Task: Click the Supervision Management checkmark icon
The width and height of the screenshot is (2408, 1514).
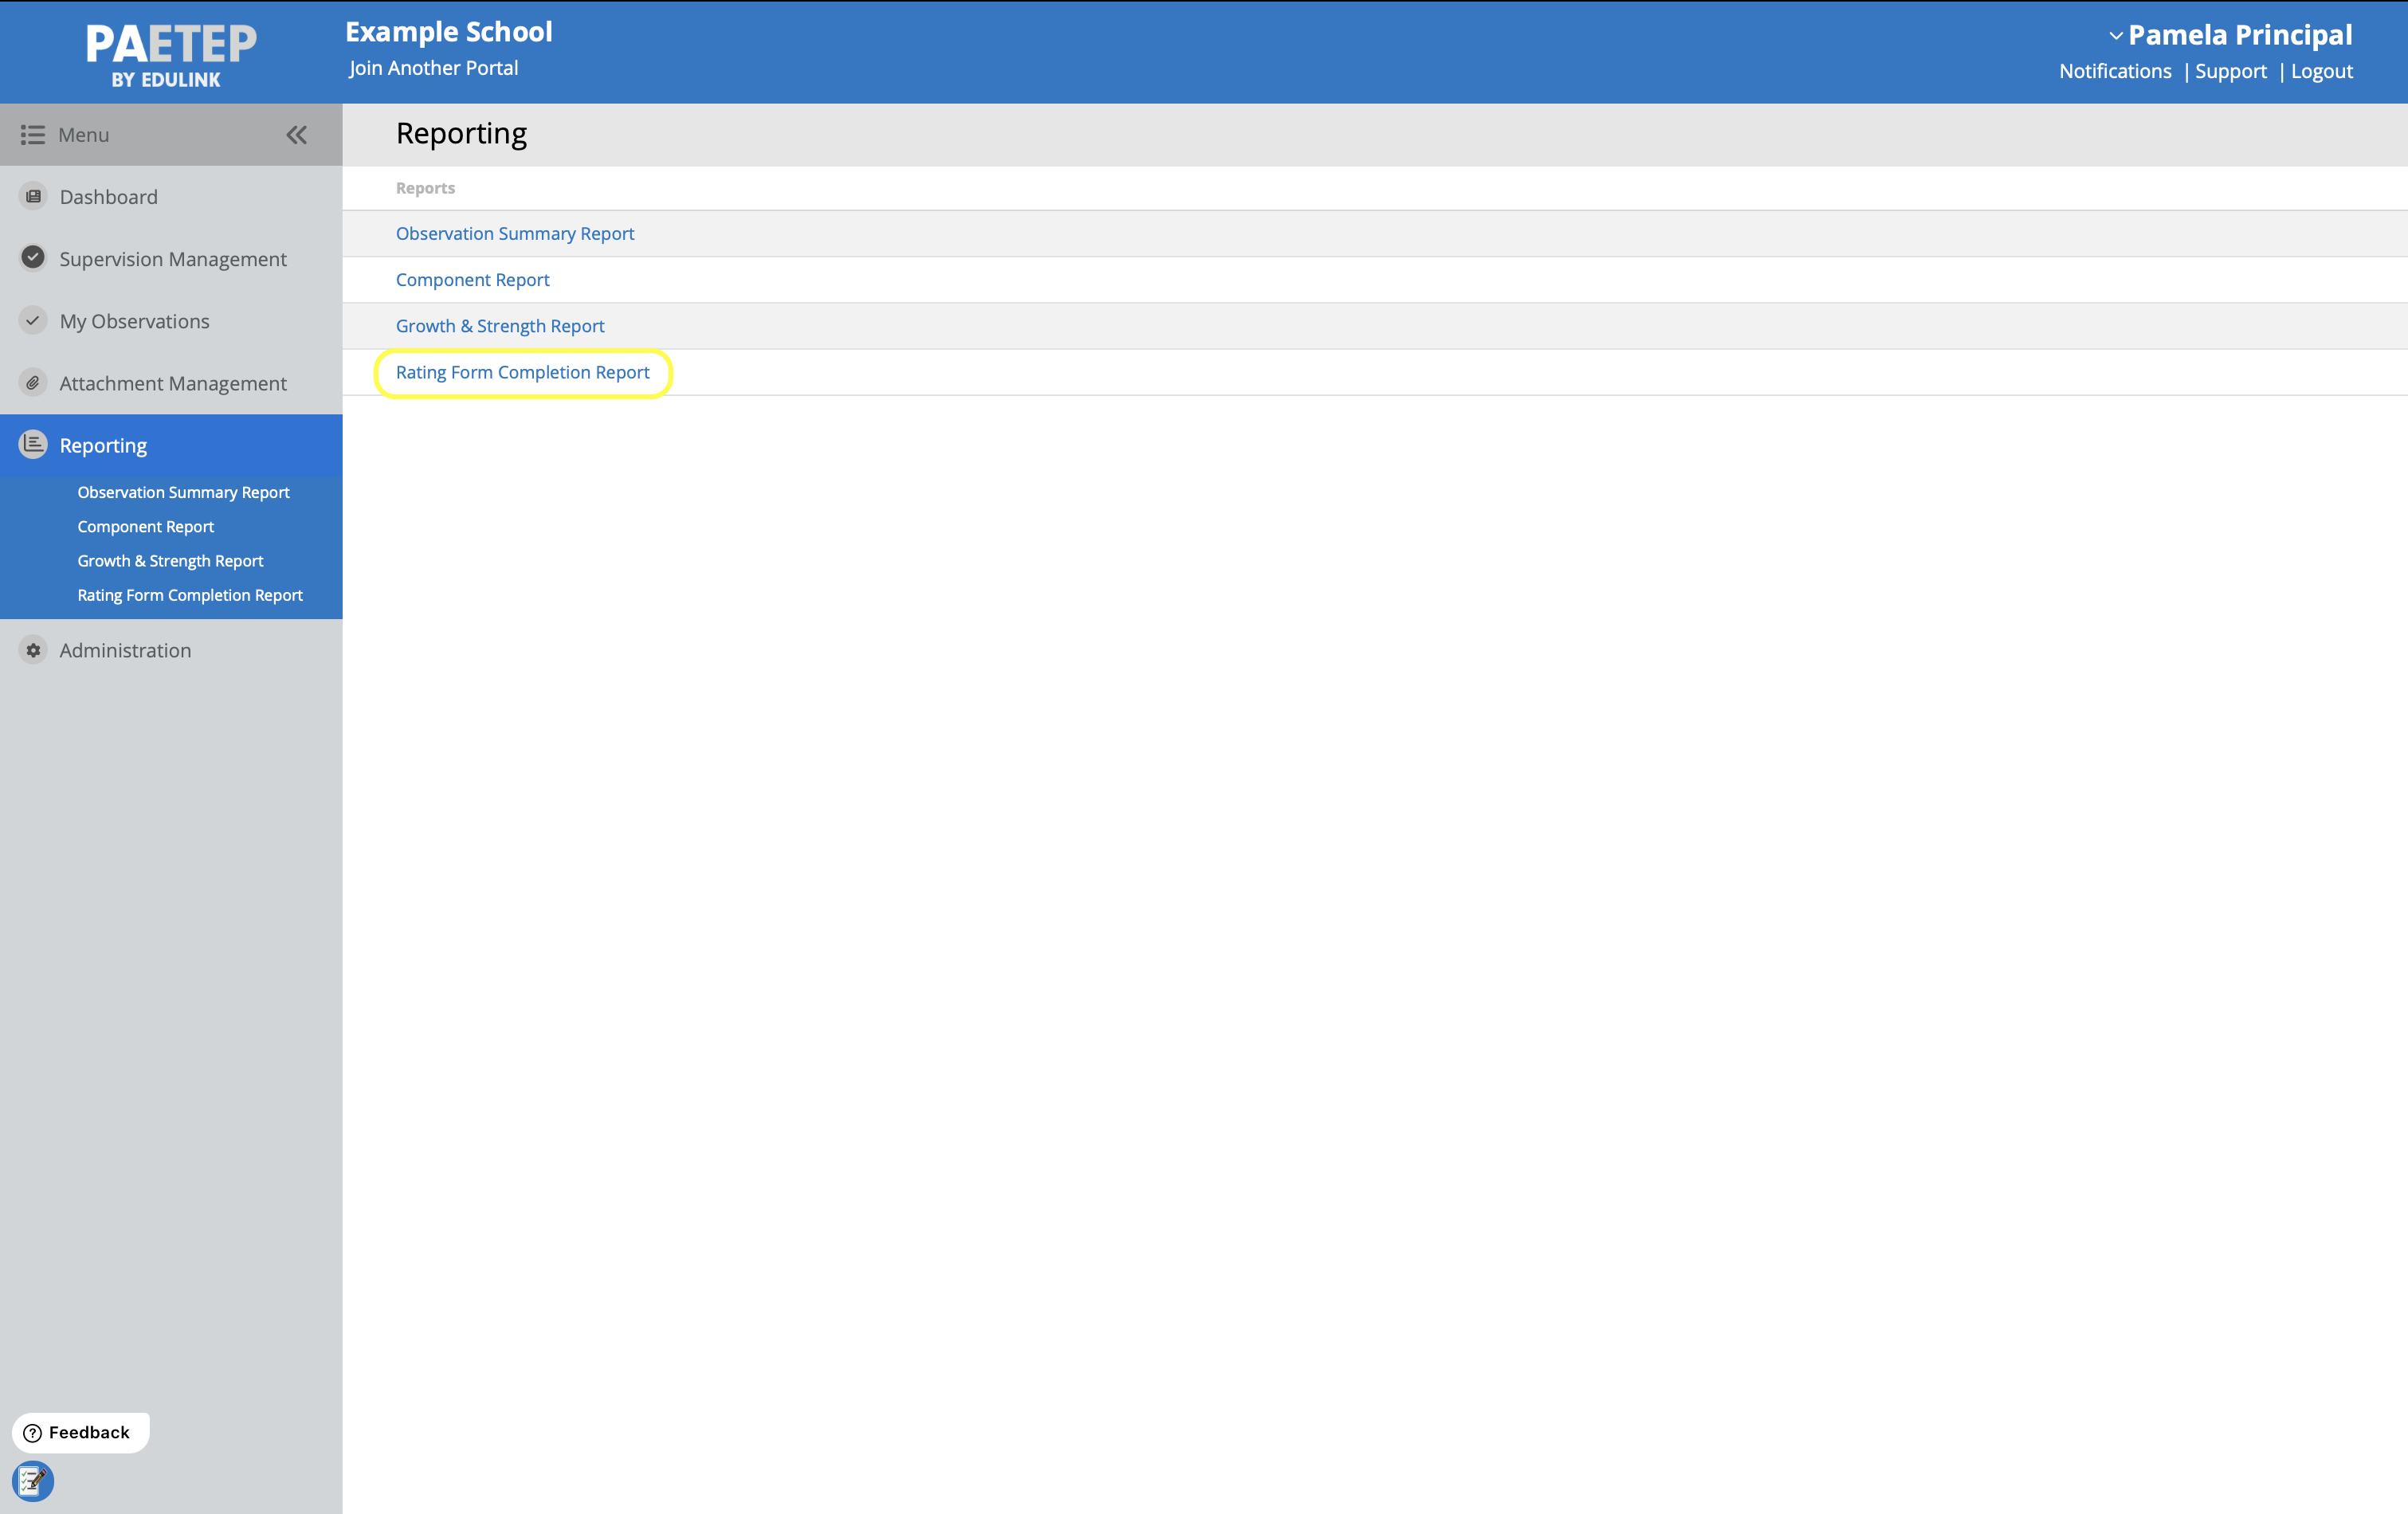Action: 33,258
